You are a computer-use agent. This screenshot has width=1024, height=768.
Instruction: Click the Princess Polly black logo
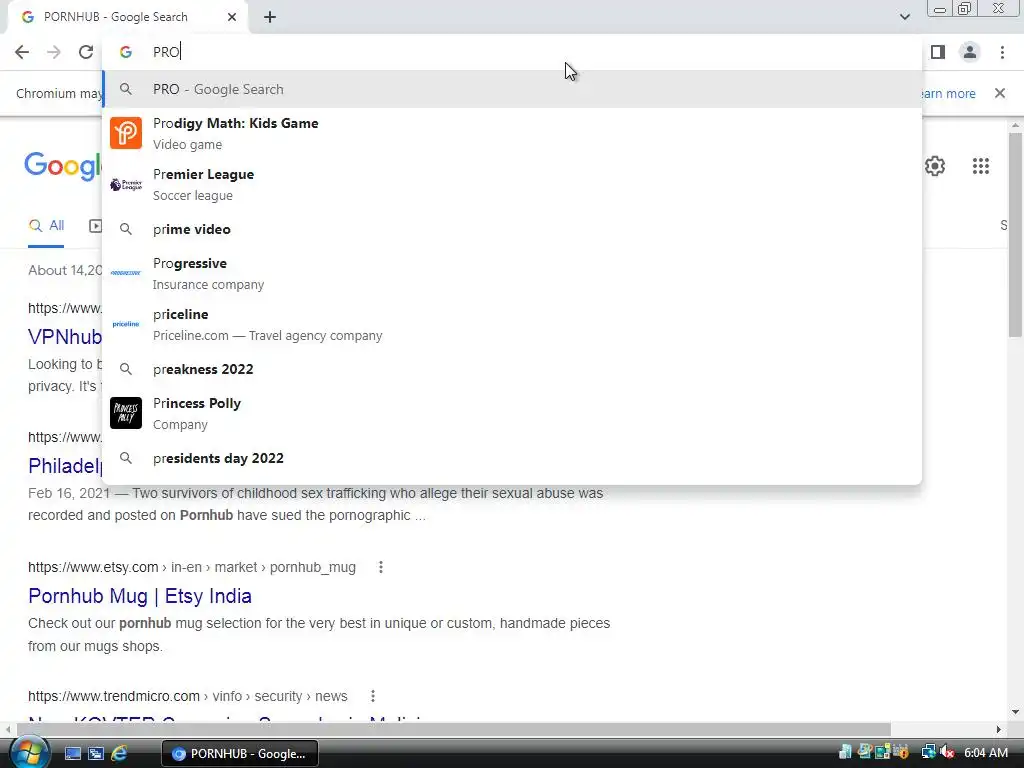pos(125,413)
